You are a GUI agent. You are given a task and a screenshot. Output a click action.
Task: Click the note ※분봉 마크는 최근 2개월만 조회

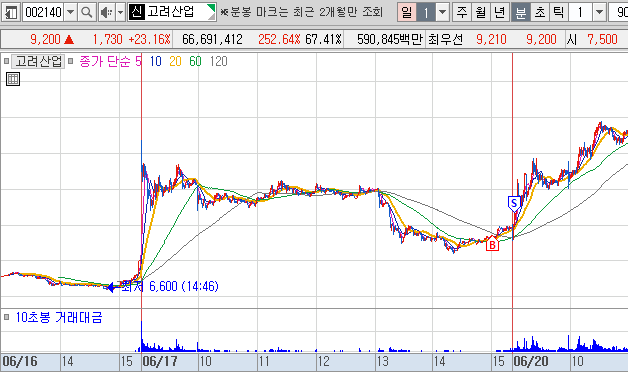[302, 12]
